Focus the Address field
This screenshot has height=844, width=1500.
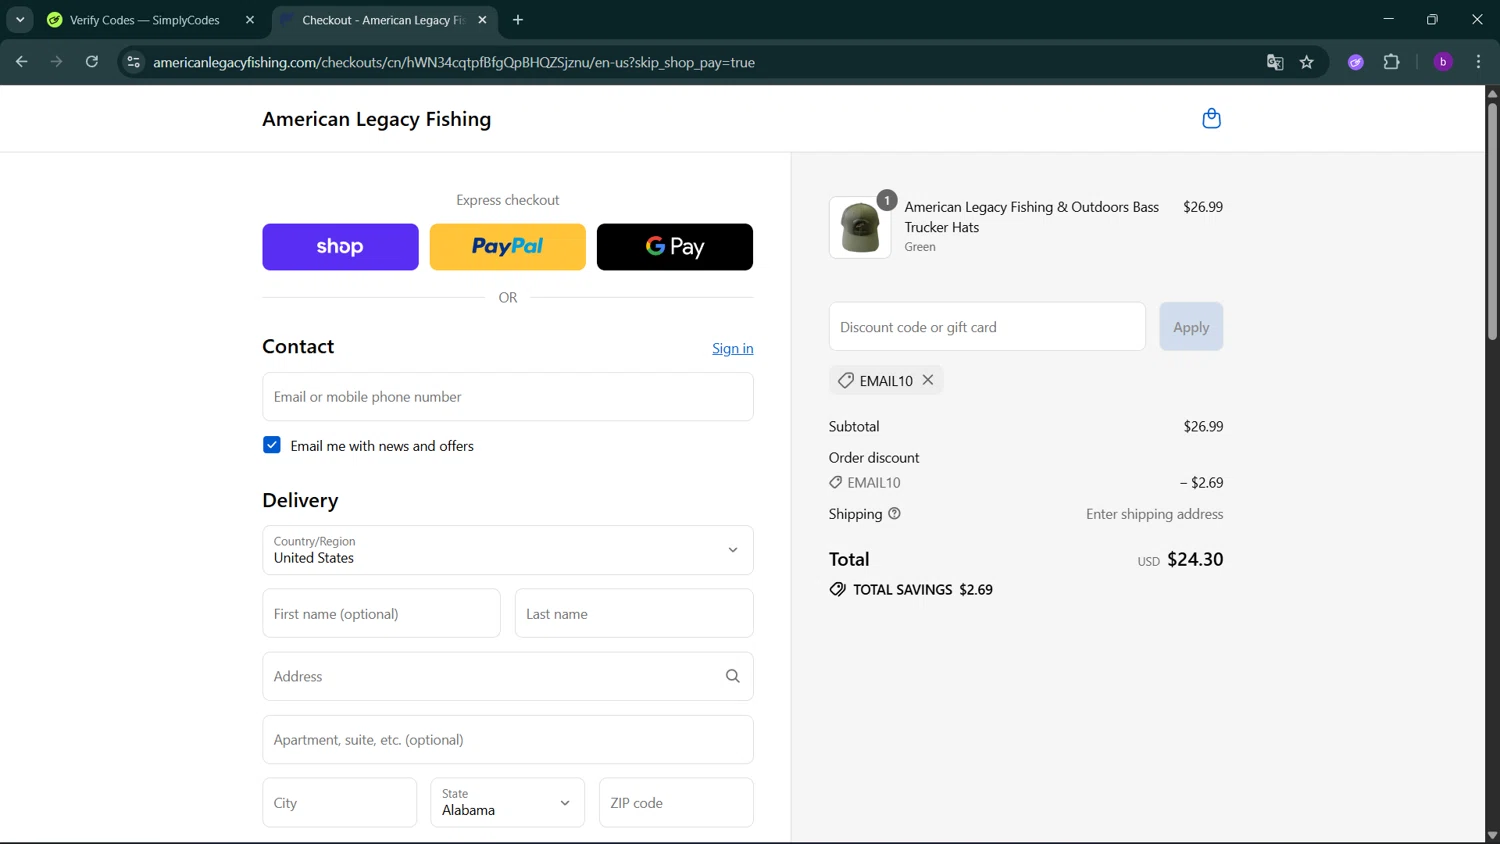[508, 676]
